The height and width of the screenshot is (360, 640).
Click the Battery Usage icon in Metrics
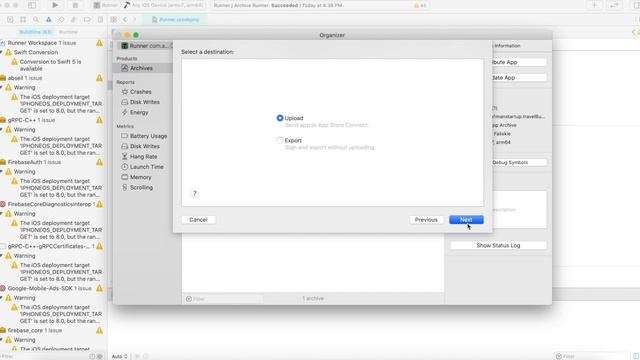tap(124, 136)
